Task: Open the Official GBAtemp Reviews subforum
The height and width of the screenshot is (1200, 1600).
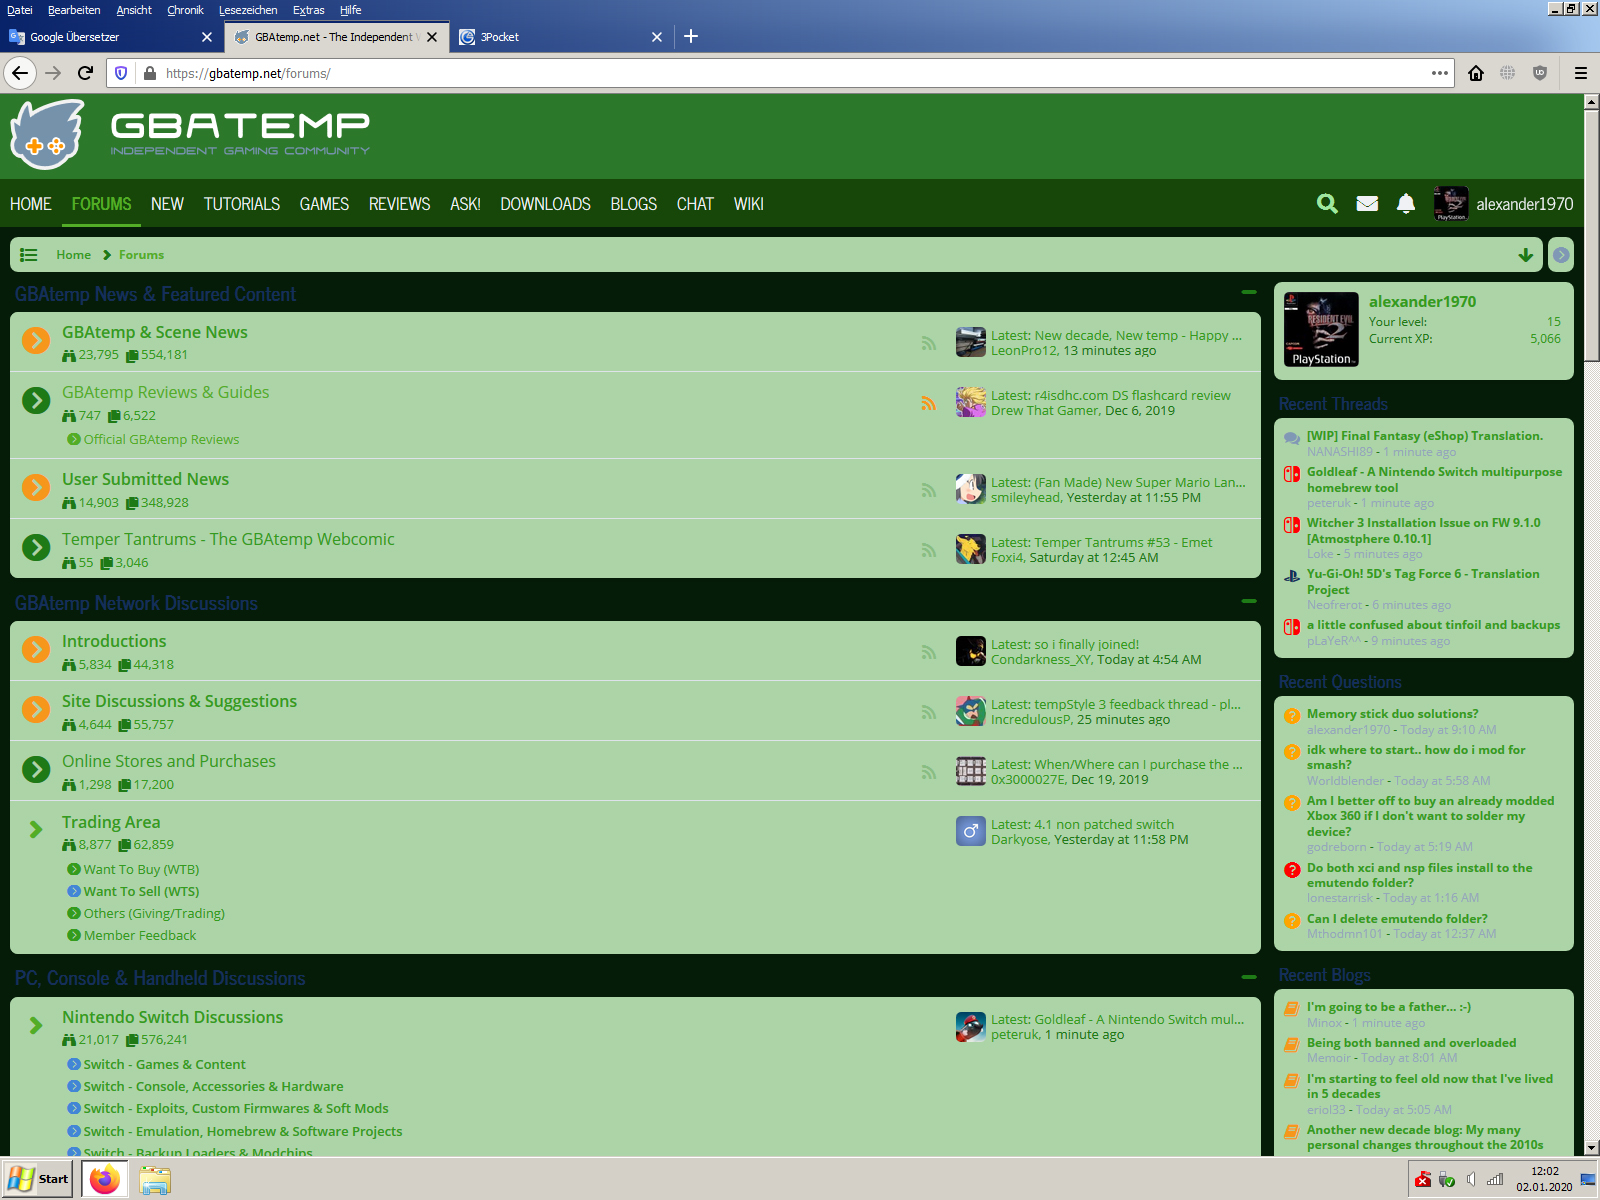Action: [161, 439]
